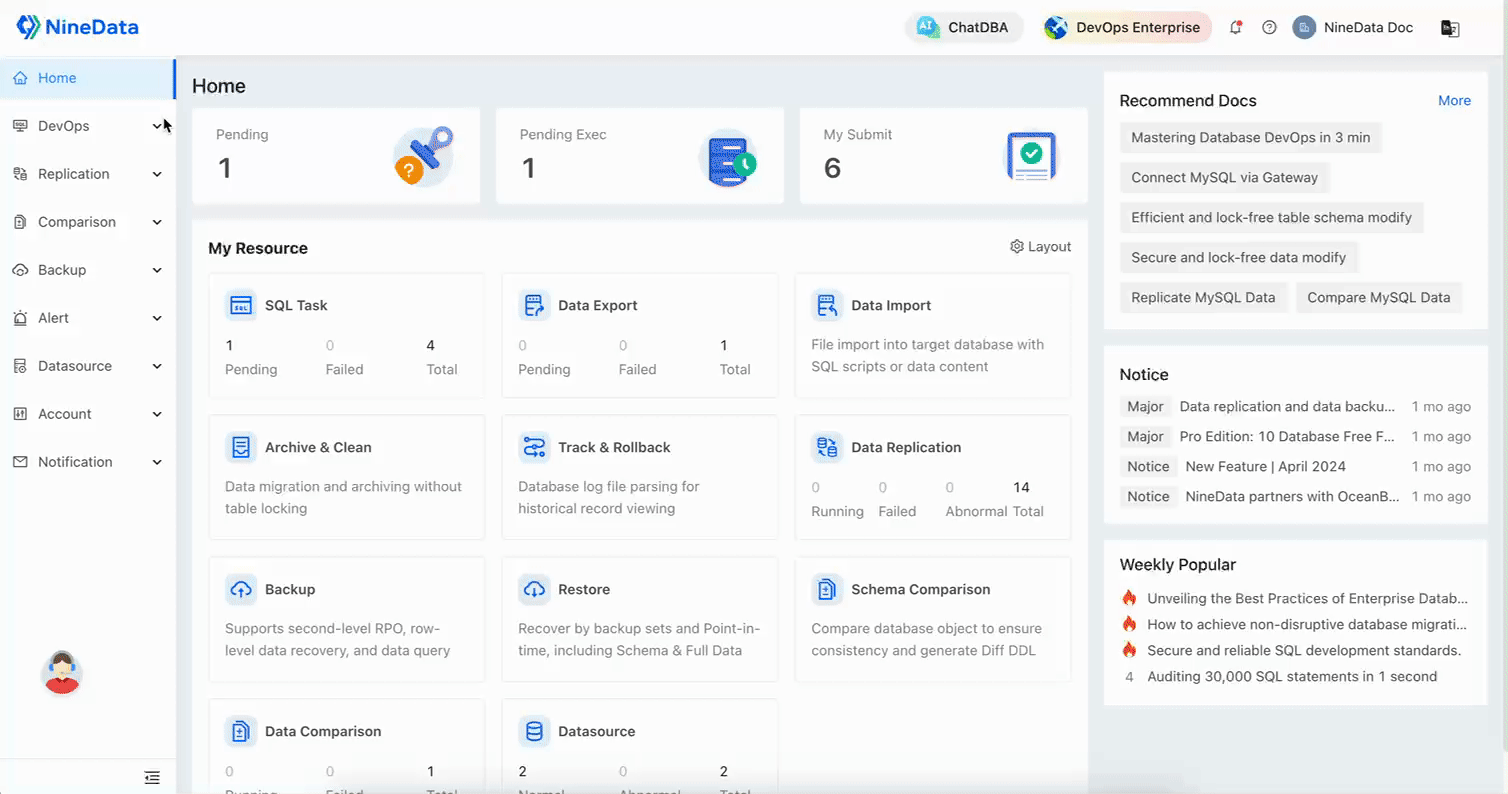Expand the DevOps chevron
The height and width of the screenshot is (794, 1508).
[x=157, y=126]
